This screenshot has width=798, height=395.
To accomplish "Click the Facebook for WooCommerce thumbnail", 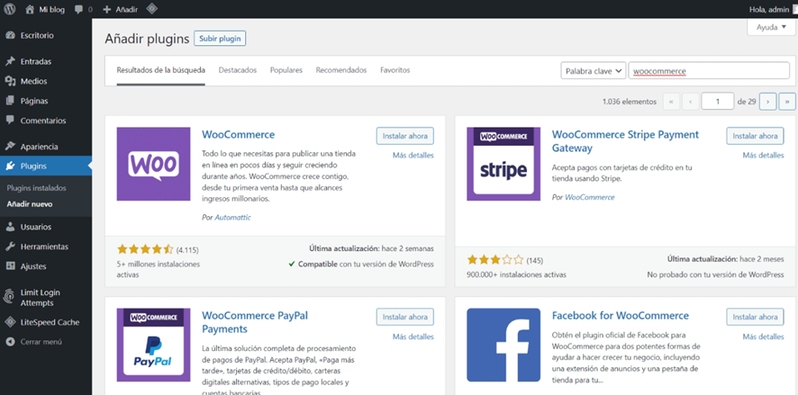I will (503, 345).
